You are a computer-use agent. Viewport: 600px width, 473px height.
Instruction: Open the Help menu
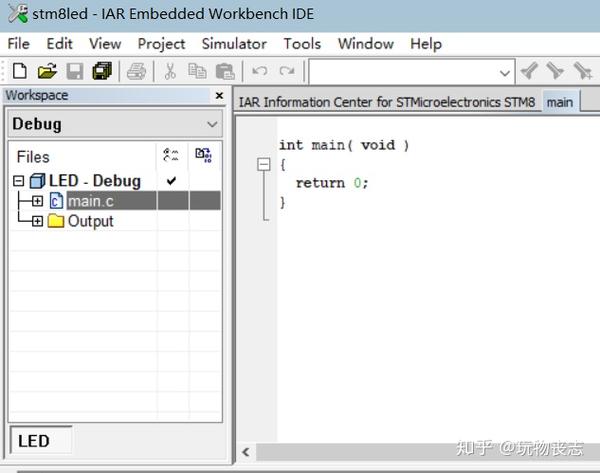point(426,44)
